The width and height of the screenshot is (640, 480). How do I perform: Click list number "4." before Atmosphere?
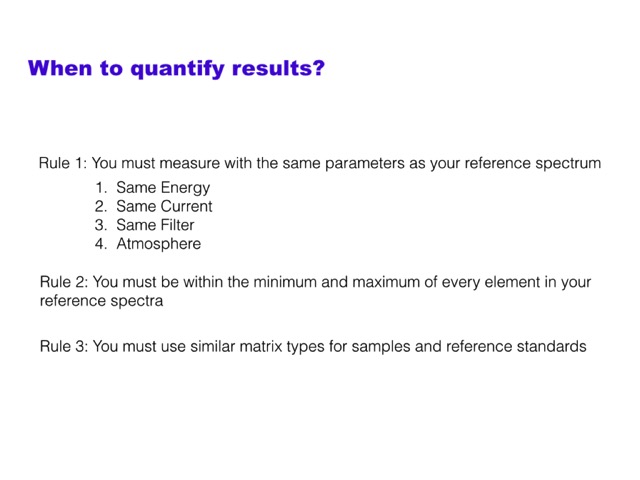click(x=101, y=244)
